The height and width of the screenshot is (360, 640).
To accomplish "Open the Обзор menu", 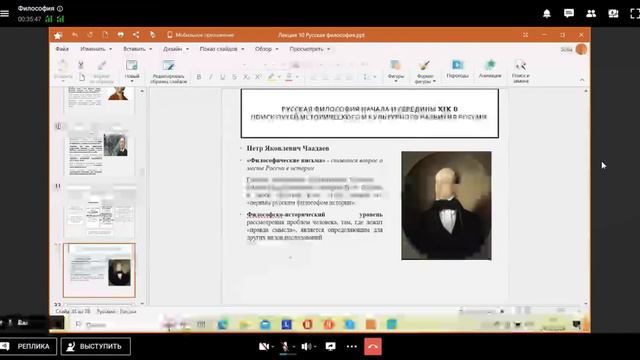I will coord(267,49).
